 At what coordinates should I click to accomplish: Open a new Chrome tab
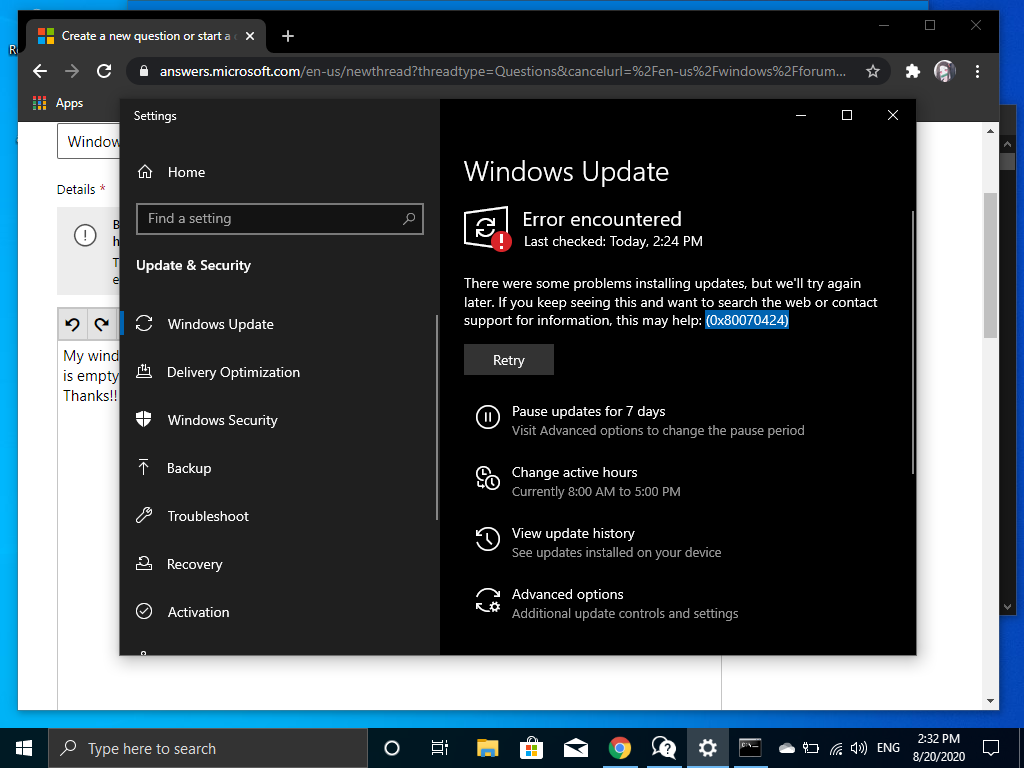coord(287,36)
